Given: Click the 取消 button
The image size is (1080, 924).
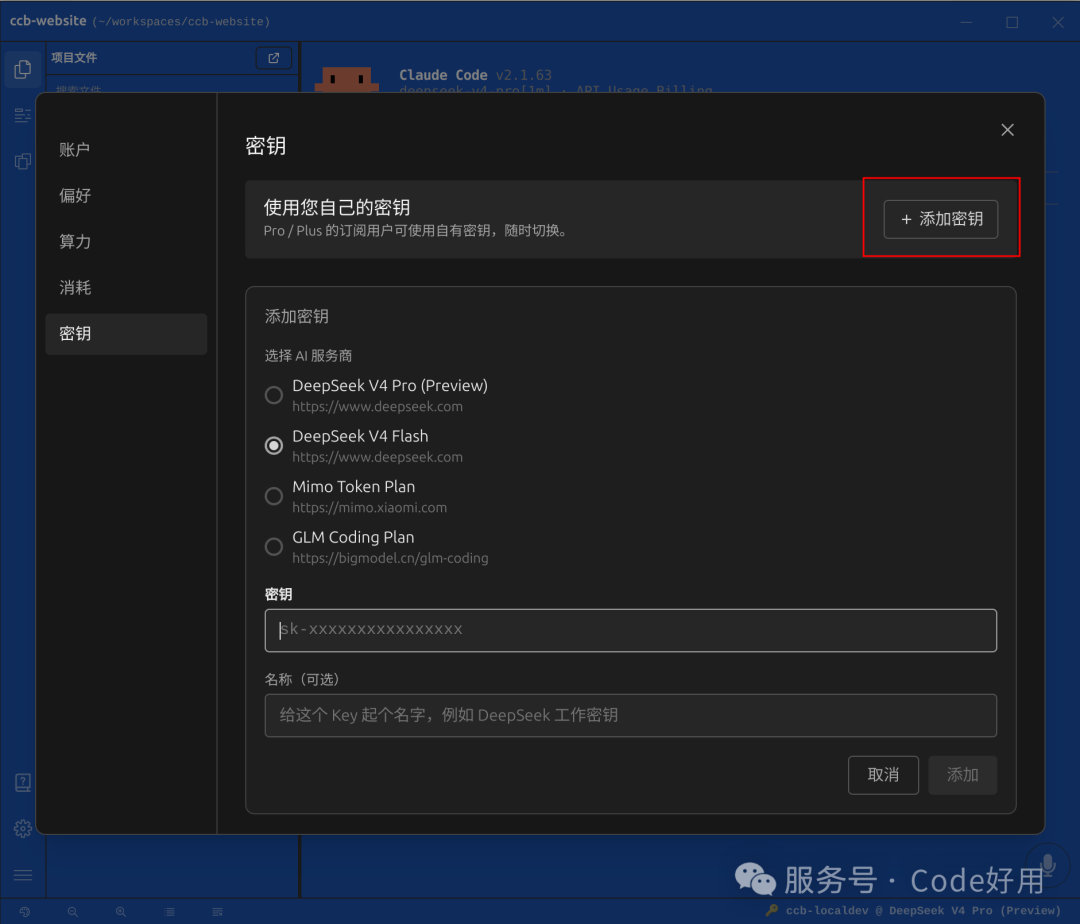Looking at the screenshot, I should click(883, 775).
